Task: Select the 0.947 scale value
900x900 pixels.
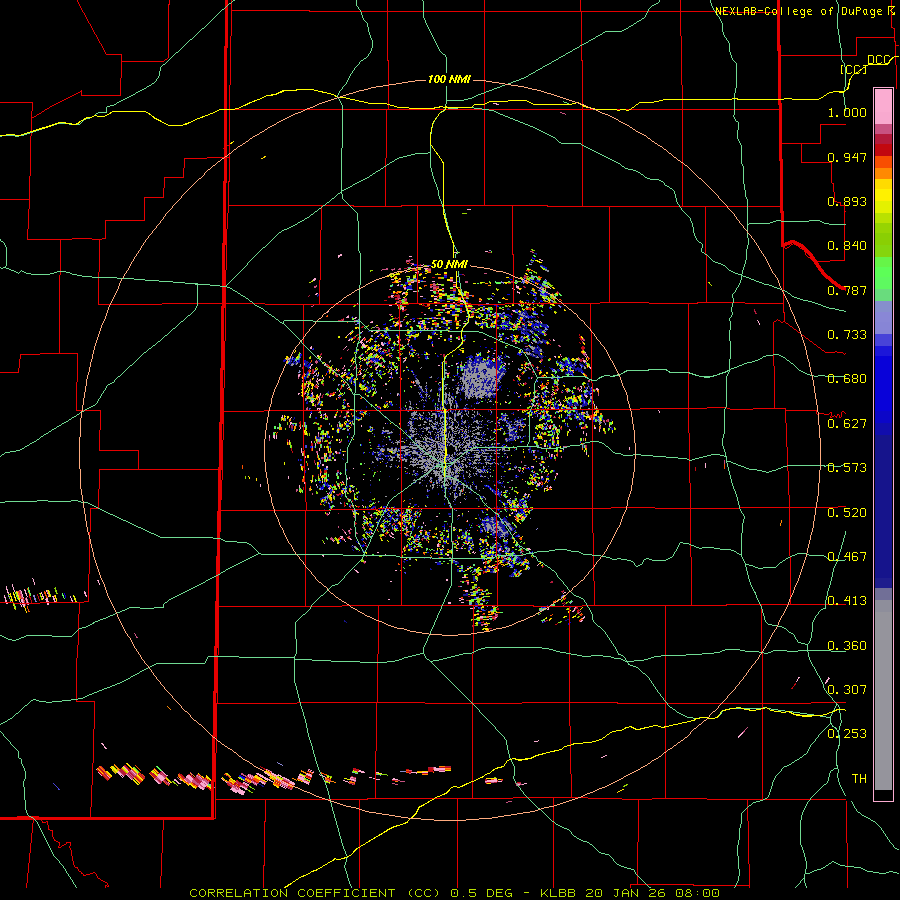Action: pos(847,157)
